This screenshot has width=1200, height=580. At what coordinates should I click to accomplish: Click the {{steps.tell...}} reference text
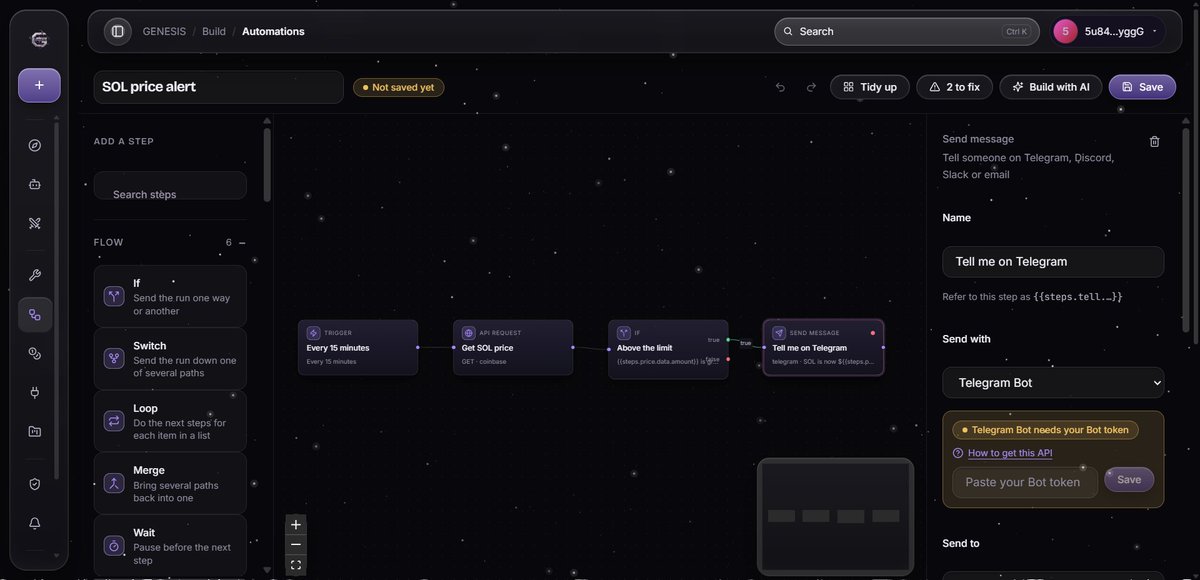pos(1078,297)
